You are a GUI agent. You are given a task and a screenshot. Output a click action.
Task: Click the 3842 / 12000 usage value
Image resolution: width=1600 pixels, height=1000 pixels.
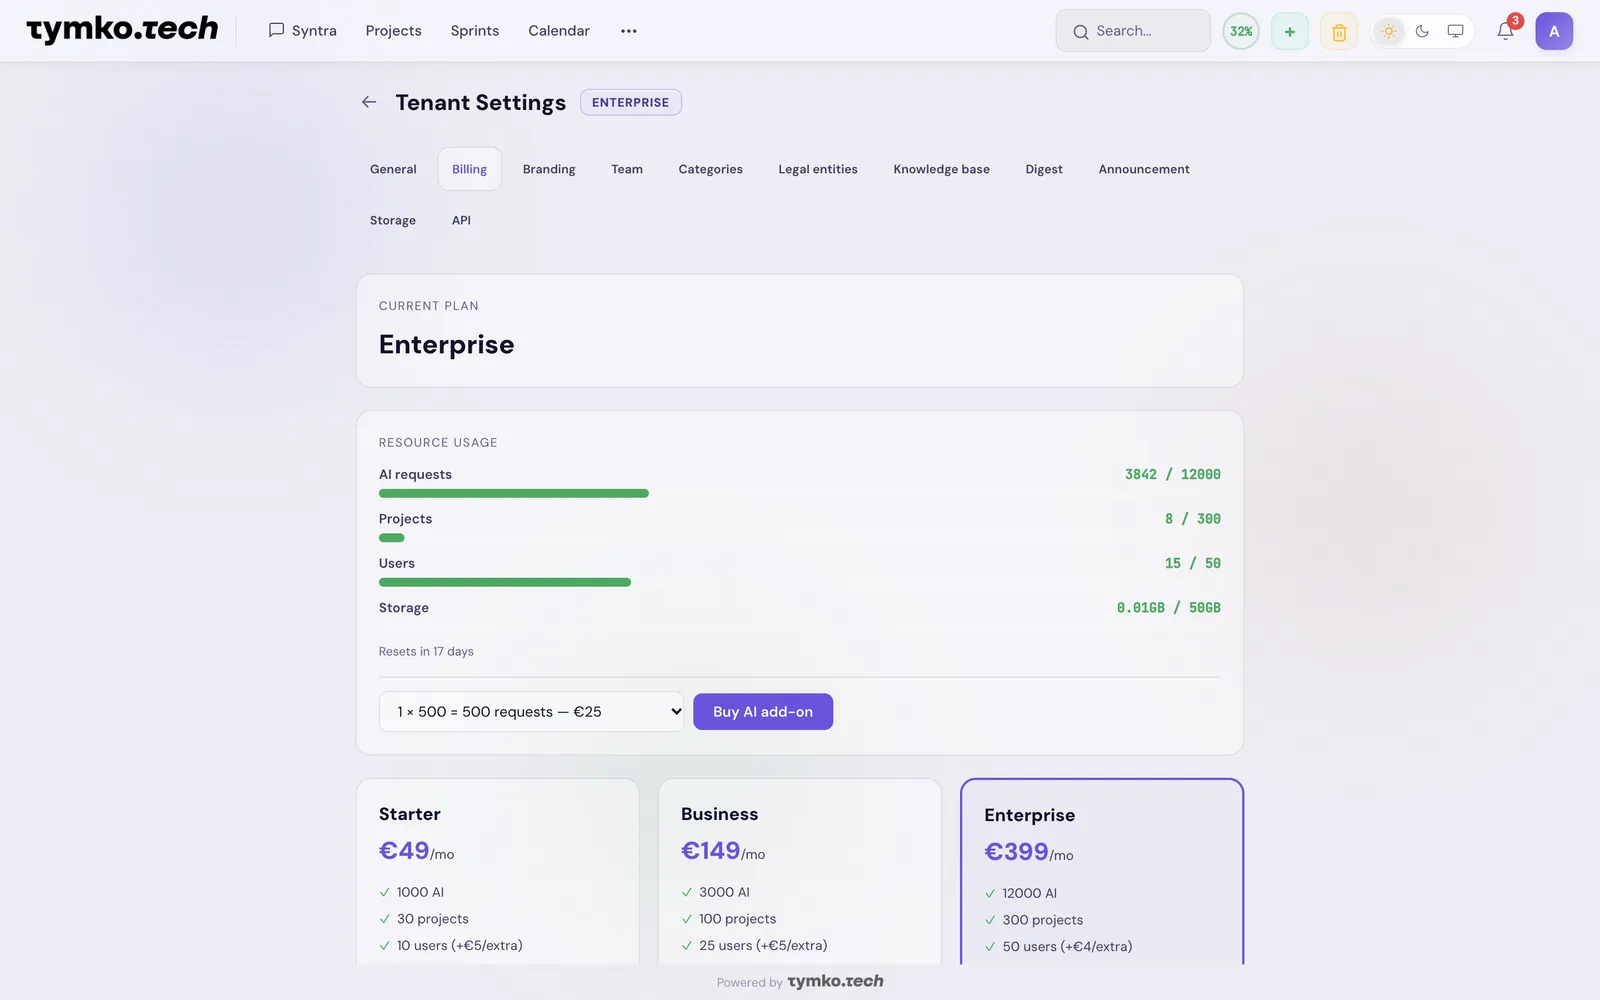[1172, 474]
